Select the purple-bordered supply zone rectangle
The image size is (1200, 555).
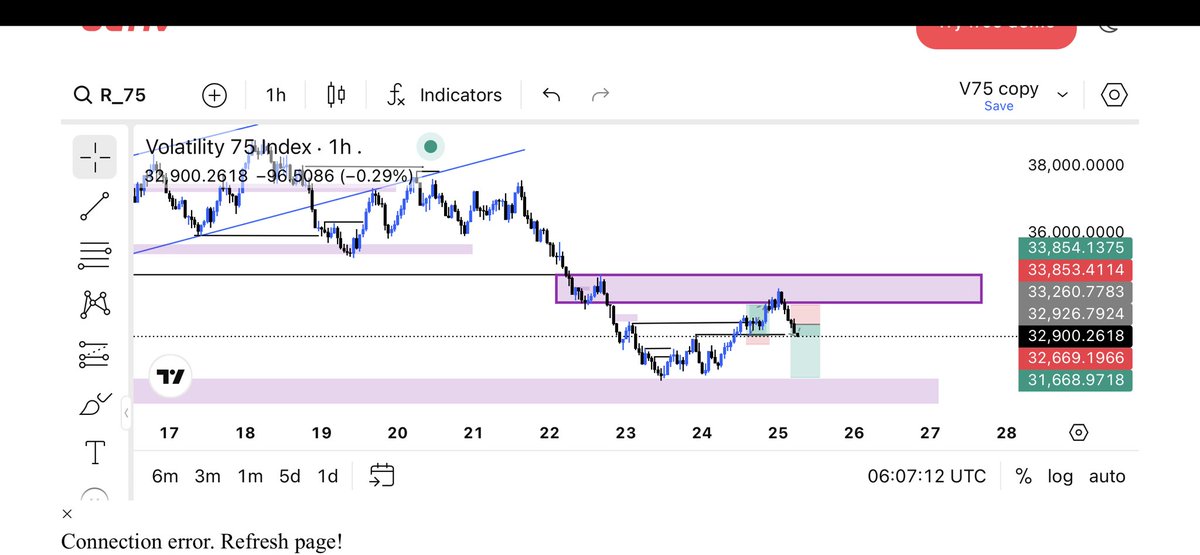coord(768,288)
